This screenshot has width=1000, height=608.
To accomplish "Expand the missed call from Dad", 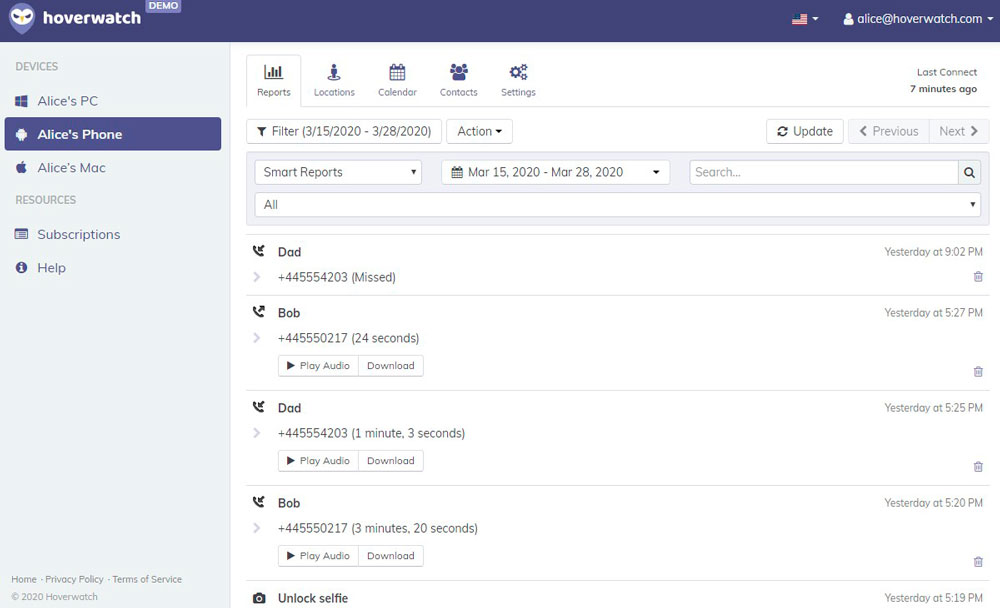I will [x=257, y=277].
